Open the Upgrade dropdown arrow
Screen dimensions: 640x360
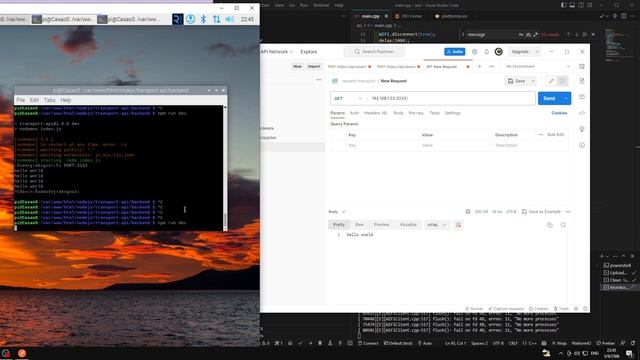coord(537,52)
